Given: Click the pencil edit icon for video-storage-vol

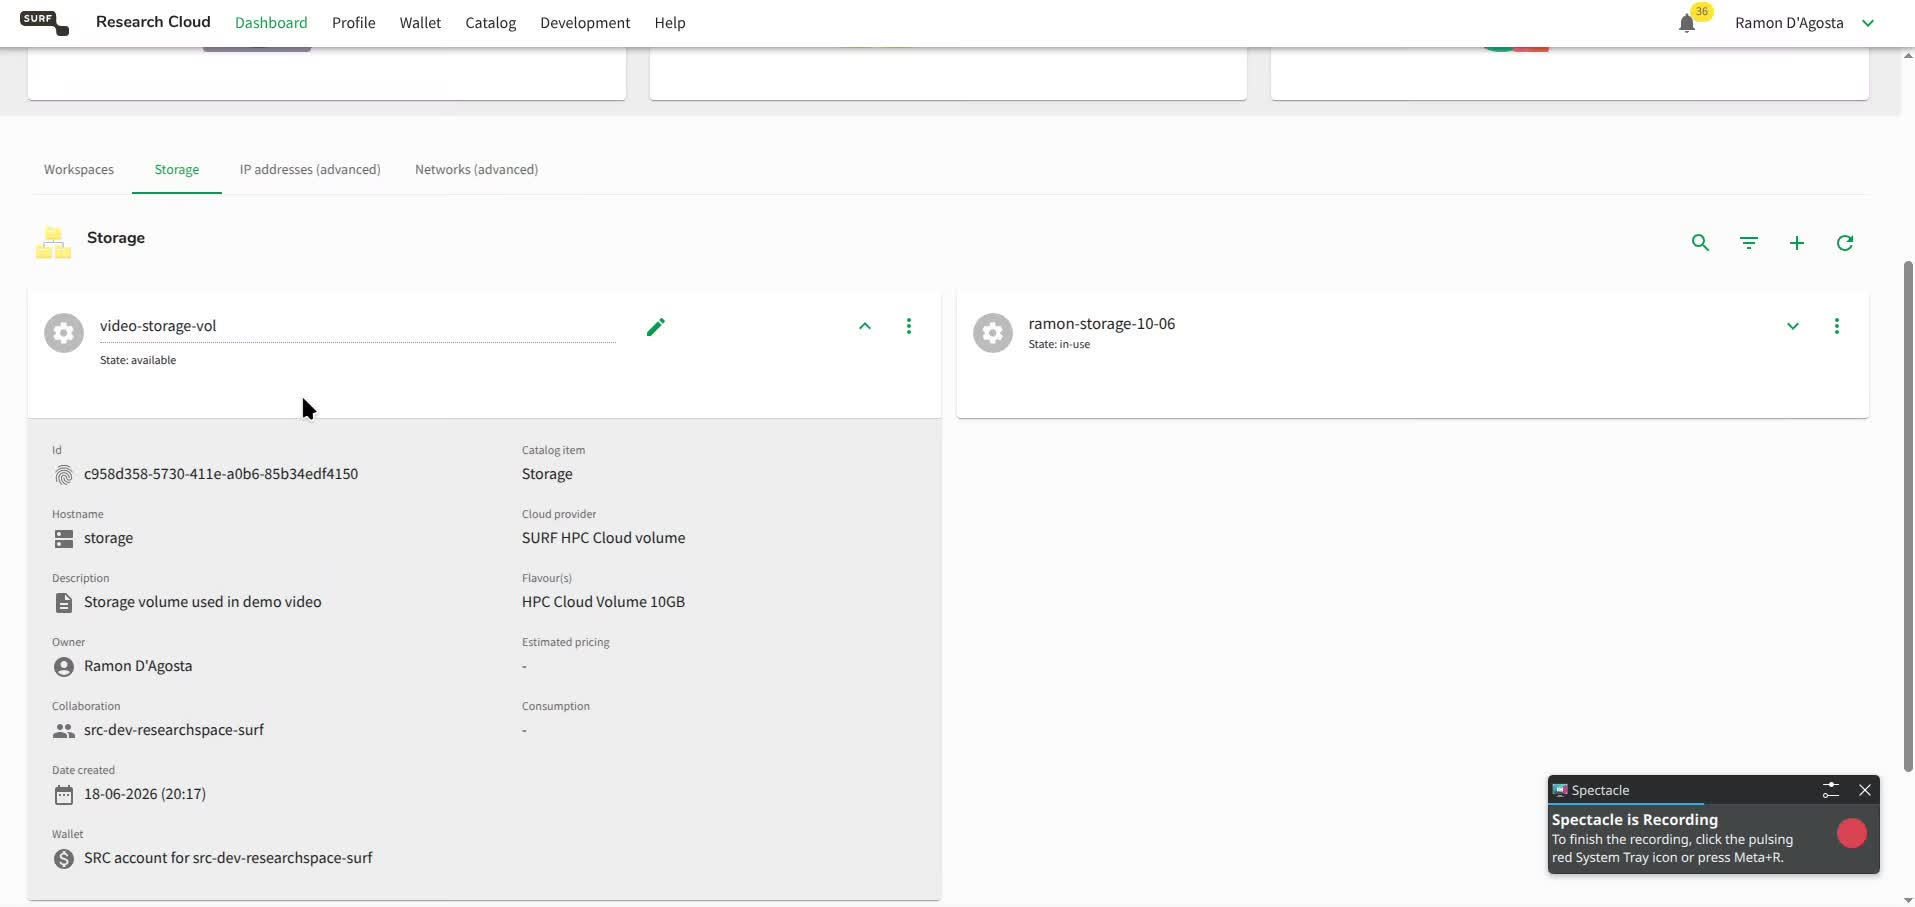Looking at the screenshot, I should coord(656,327).
